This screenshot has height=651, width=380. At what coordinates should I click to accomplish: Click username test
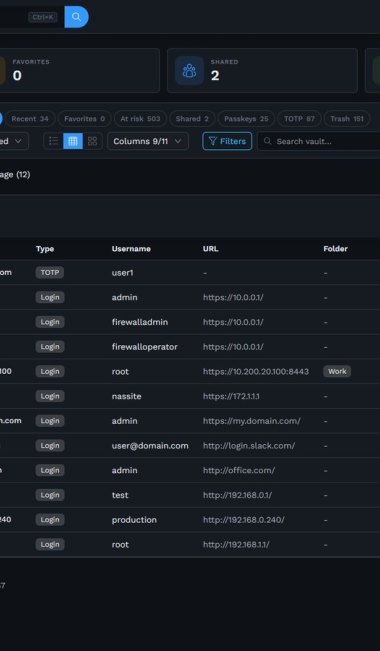point(120,495)
